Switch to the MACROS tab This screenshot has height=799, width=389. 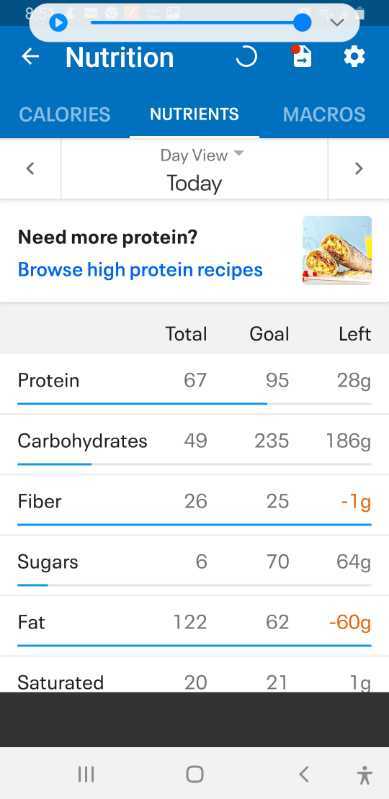[x=324, y=114]
